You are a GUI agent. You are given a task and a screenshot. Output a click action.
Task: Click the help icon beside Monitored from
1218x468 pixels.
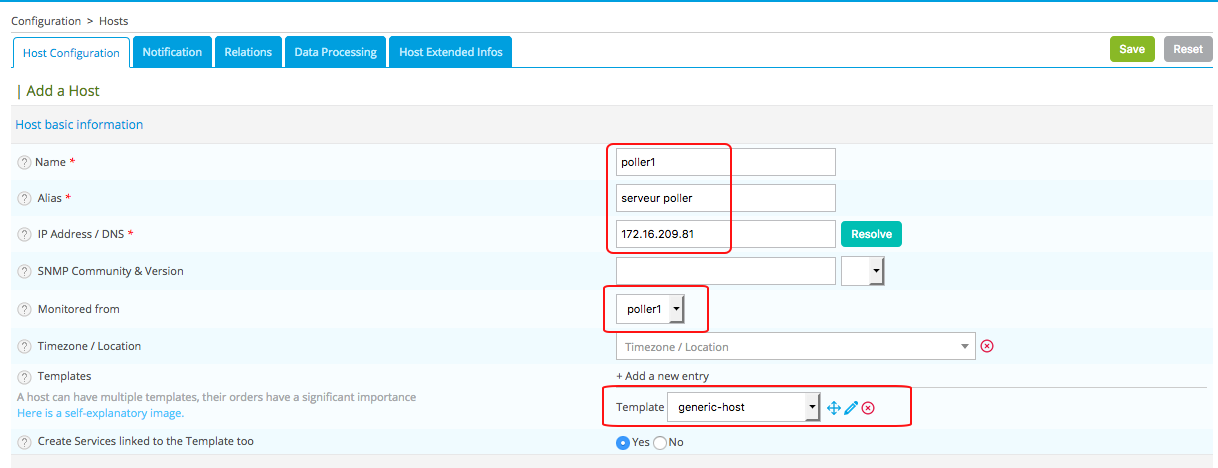pyautogui.click(x=24, y=310)
